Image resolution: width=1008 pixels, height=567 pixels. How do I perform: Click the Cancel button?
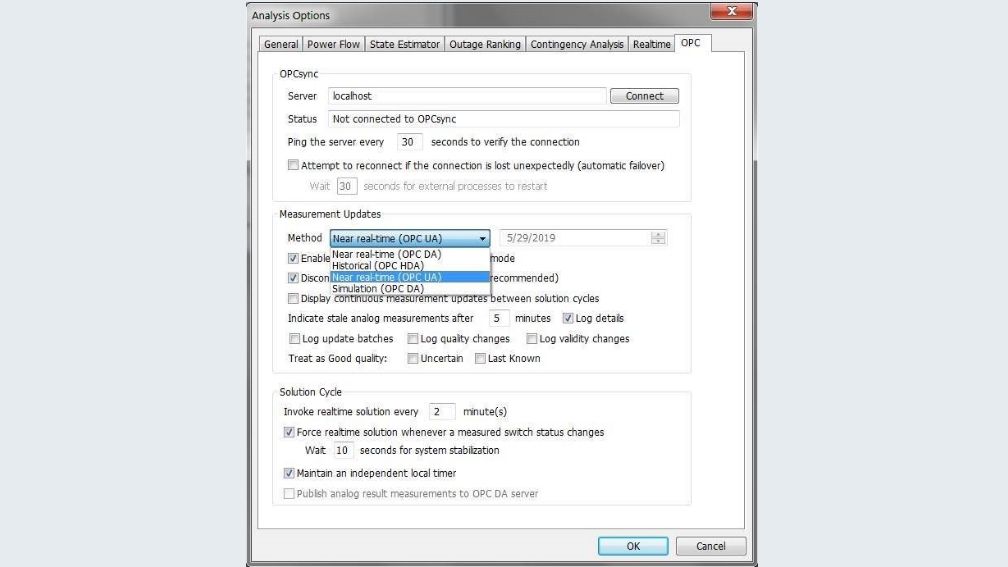(x=710, y=546)
